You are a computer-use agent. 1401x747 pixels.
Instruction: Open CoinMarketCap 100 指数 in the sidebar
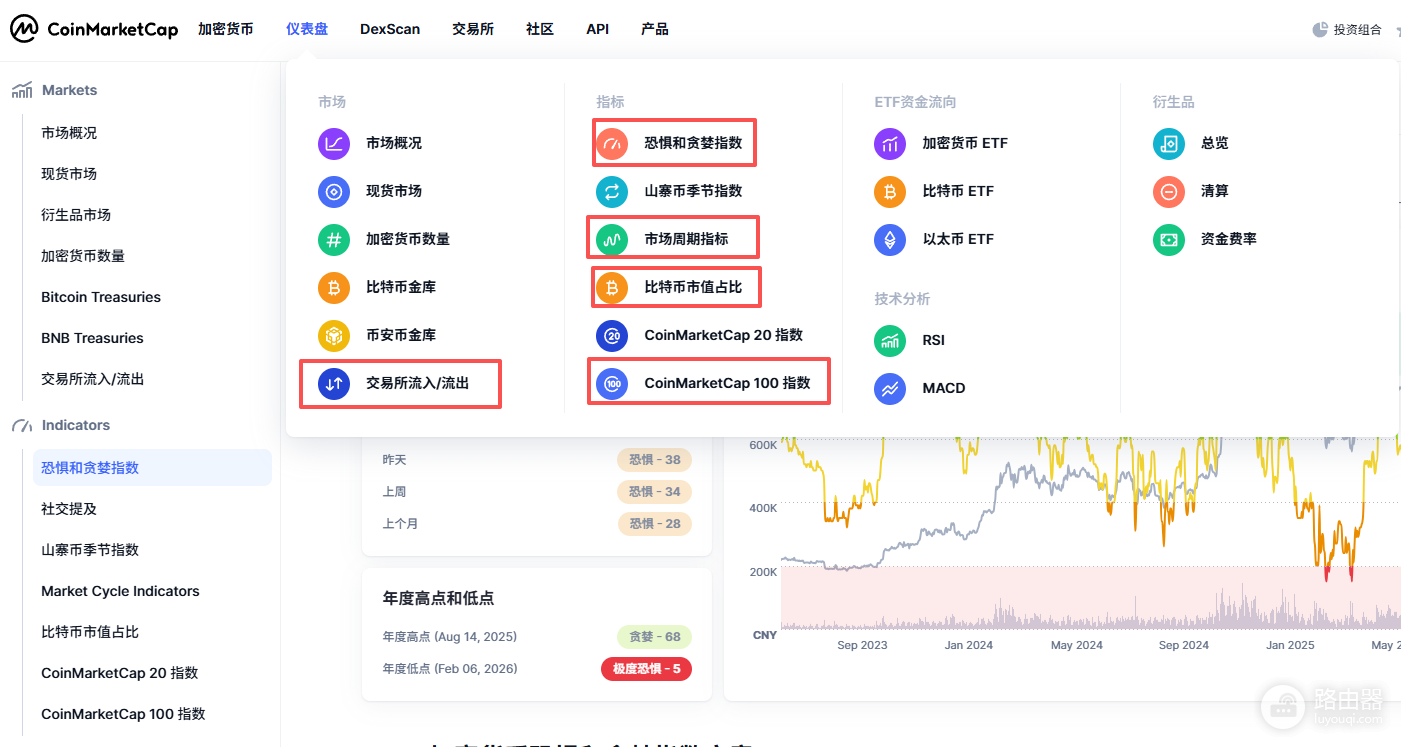[x=123, y=714]
